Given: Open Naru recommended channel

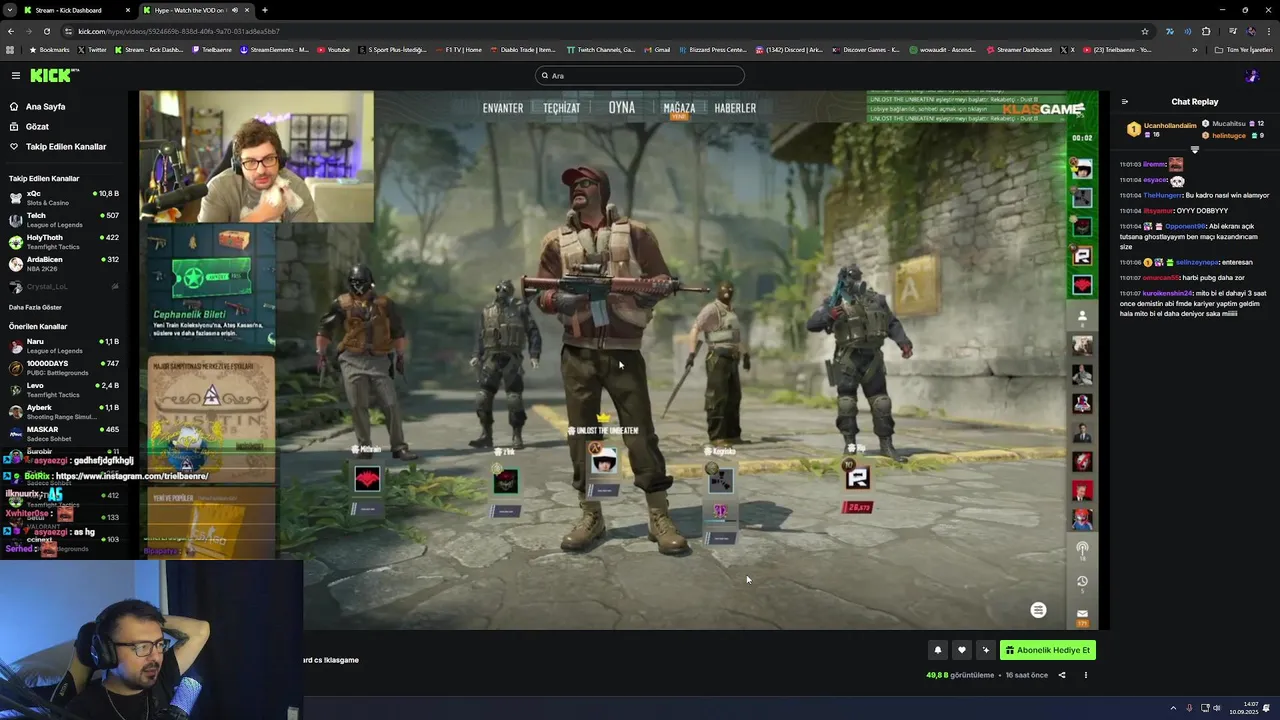Looking at the screenshot, I should click(64, 345).
